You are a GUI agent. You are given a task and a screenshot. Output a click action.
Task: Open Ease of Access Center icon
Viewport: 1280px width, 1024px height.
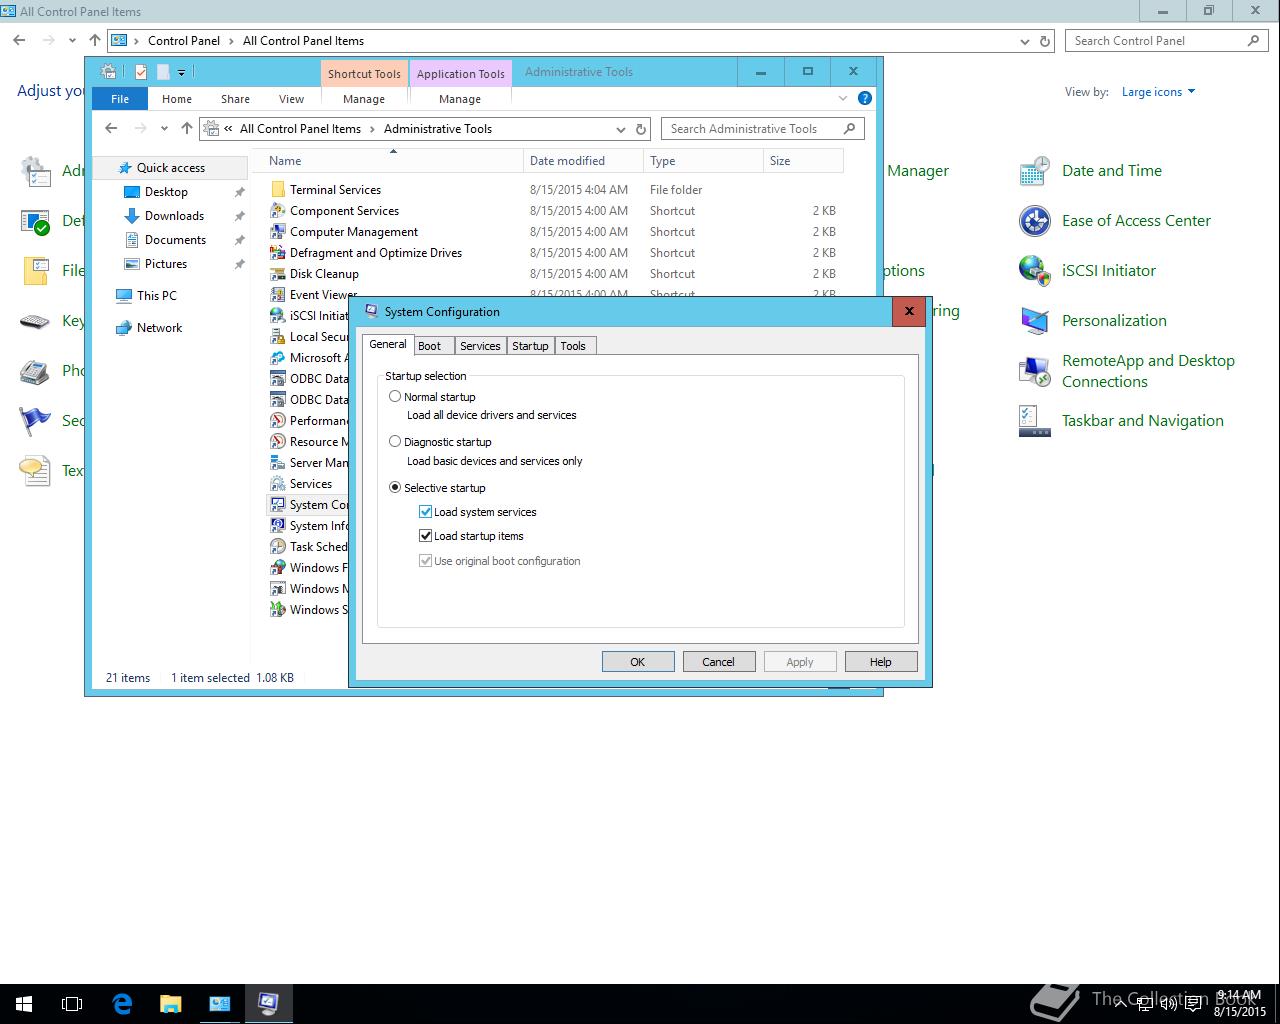click(1034, 221)
